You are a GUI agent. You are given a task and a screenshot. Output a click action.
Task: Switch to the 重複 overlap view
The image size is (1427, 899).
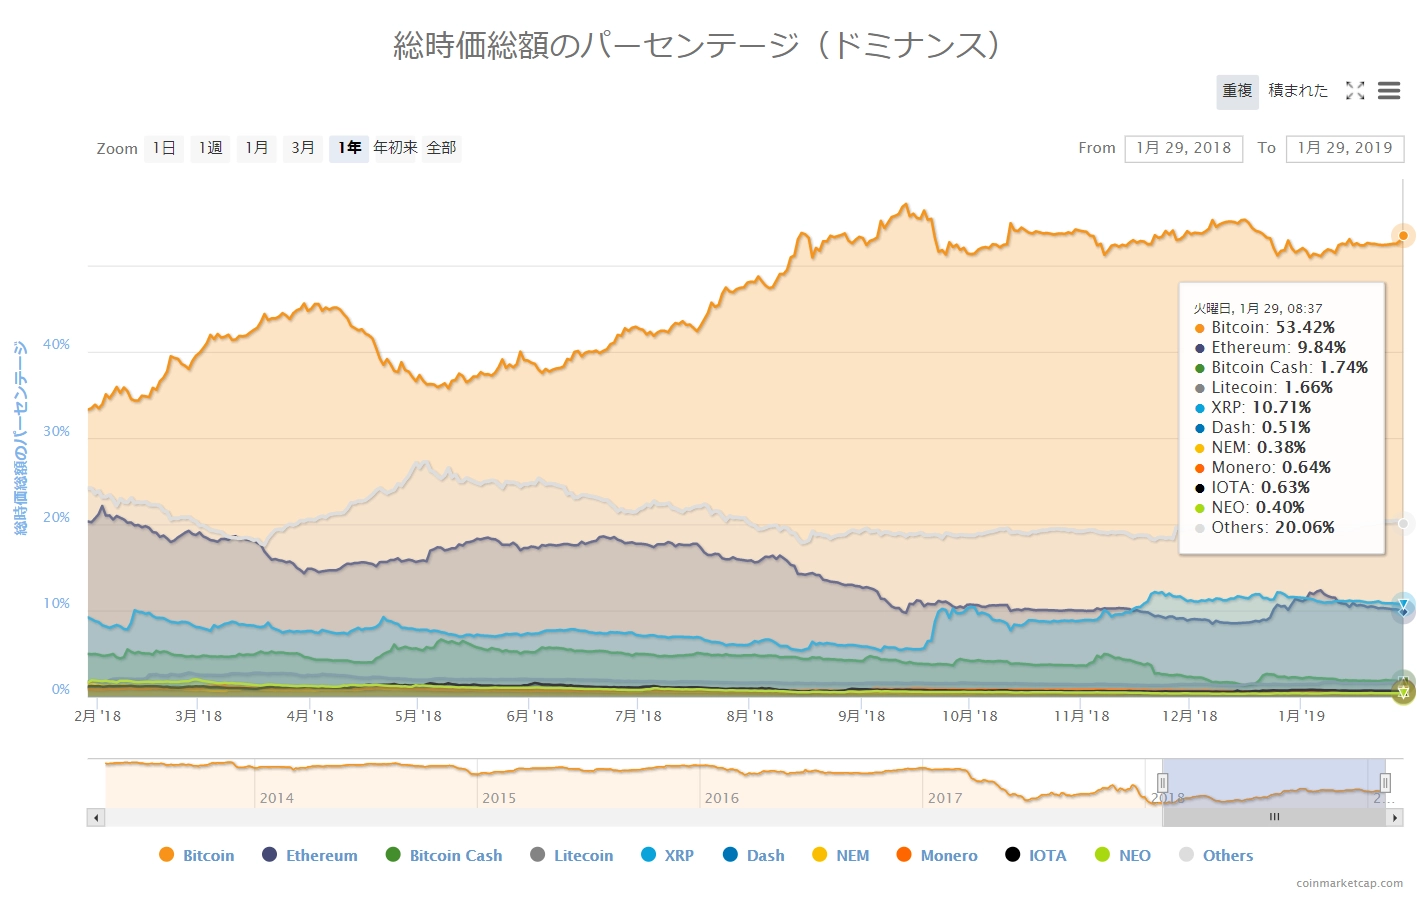click(x=1237, y=91)
